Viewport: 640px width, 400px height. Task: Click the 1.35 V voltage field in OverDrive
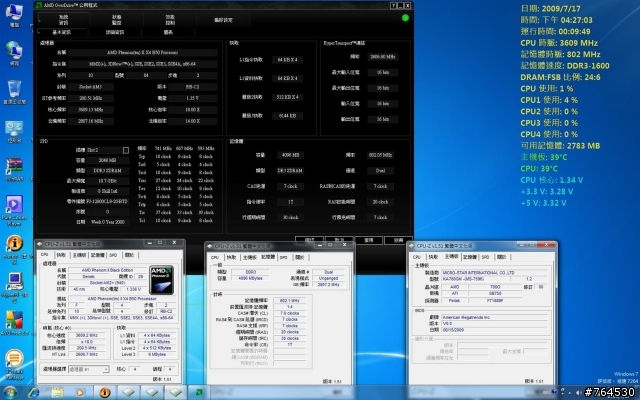[x=192, y=98]
